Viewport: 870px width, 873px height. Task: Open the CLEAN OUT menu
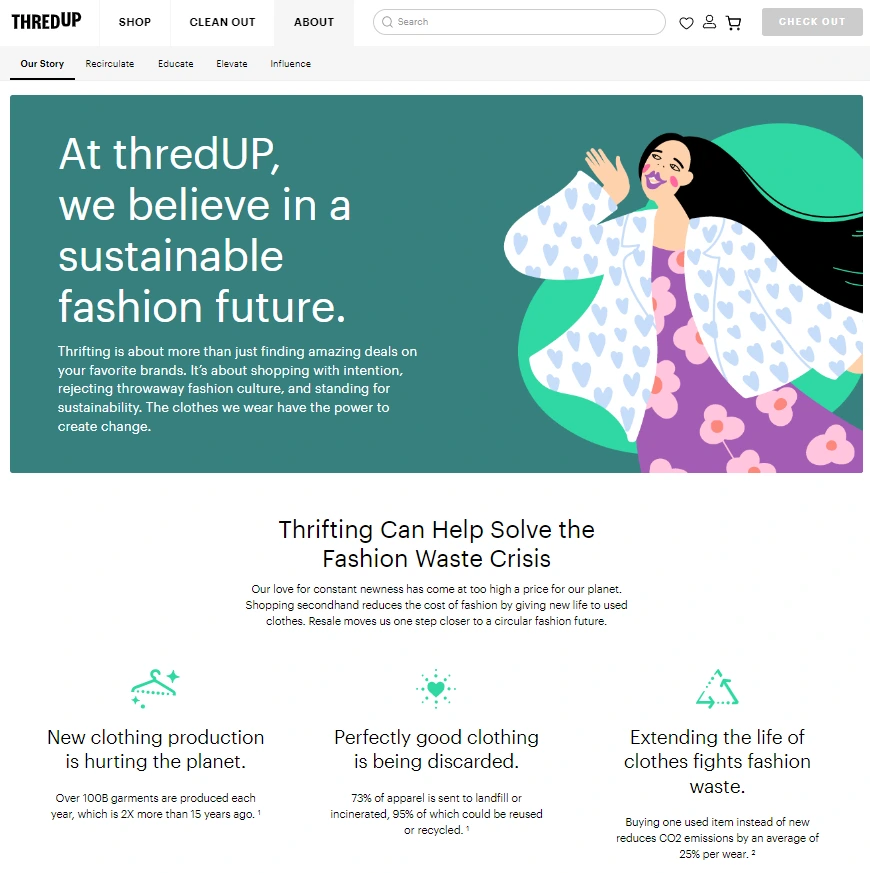[x=222, y=22]
